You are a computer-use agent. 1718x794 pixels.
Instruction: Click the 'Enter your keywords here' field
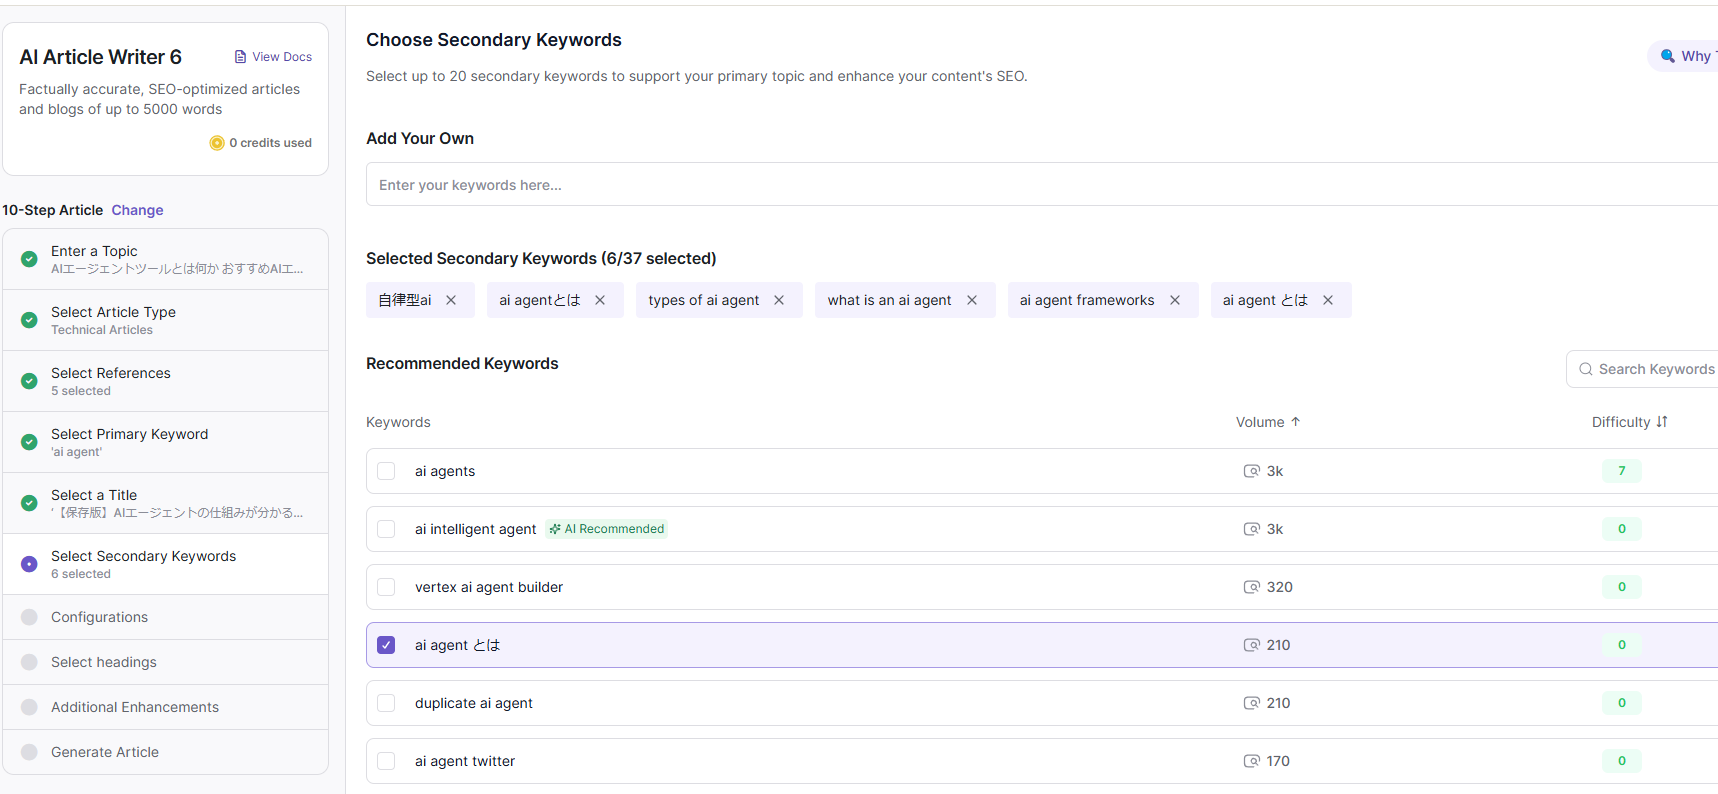click(x=1040, y=185)
